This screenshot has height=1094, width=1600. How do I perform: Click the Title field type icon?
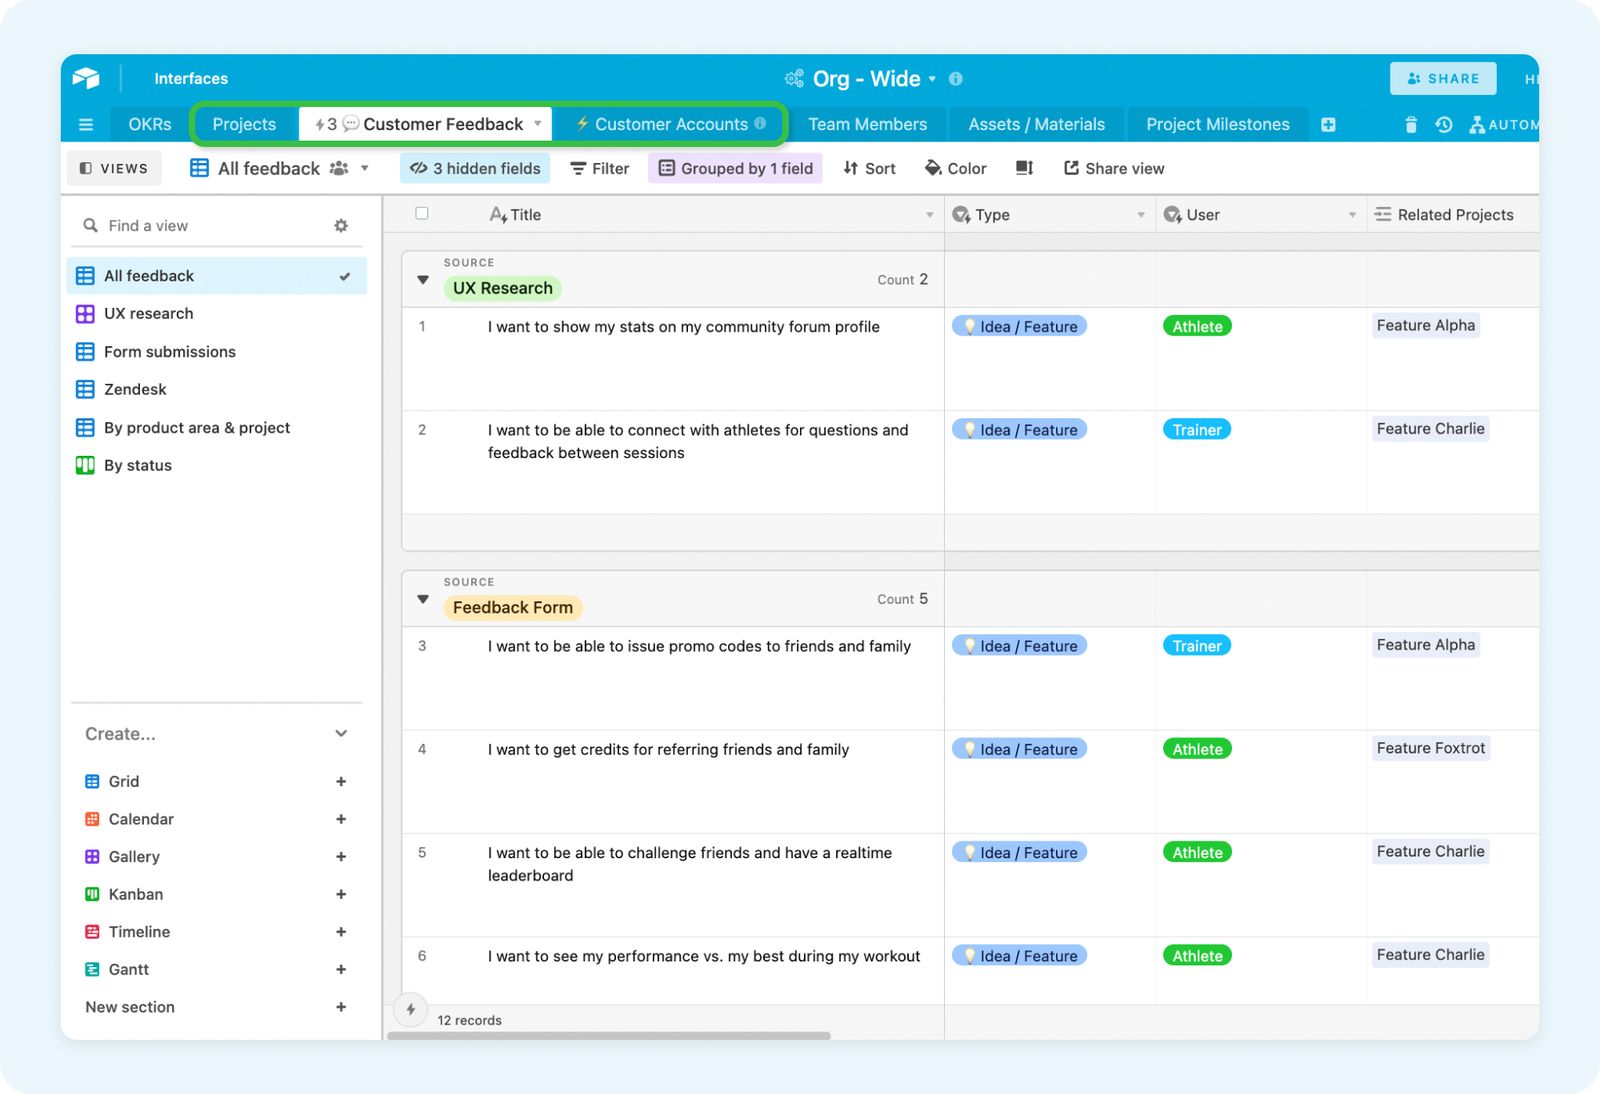[498, 215]
